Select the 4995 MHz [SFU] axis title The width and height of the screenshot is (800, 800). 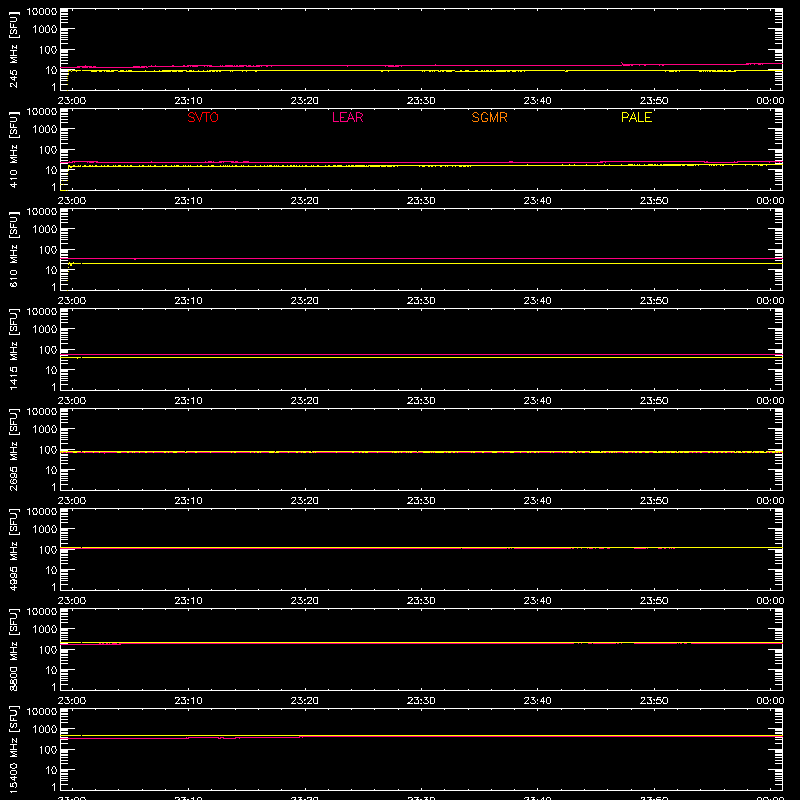(x=13, y=549)
